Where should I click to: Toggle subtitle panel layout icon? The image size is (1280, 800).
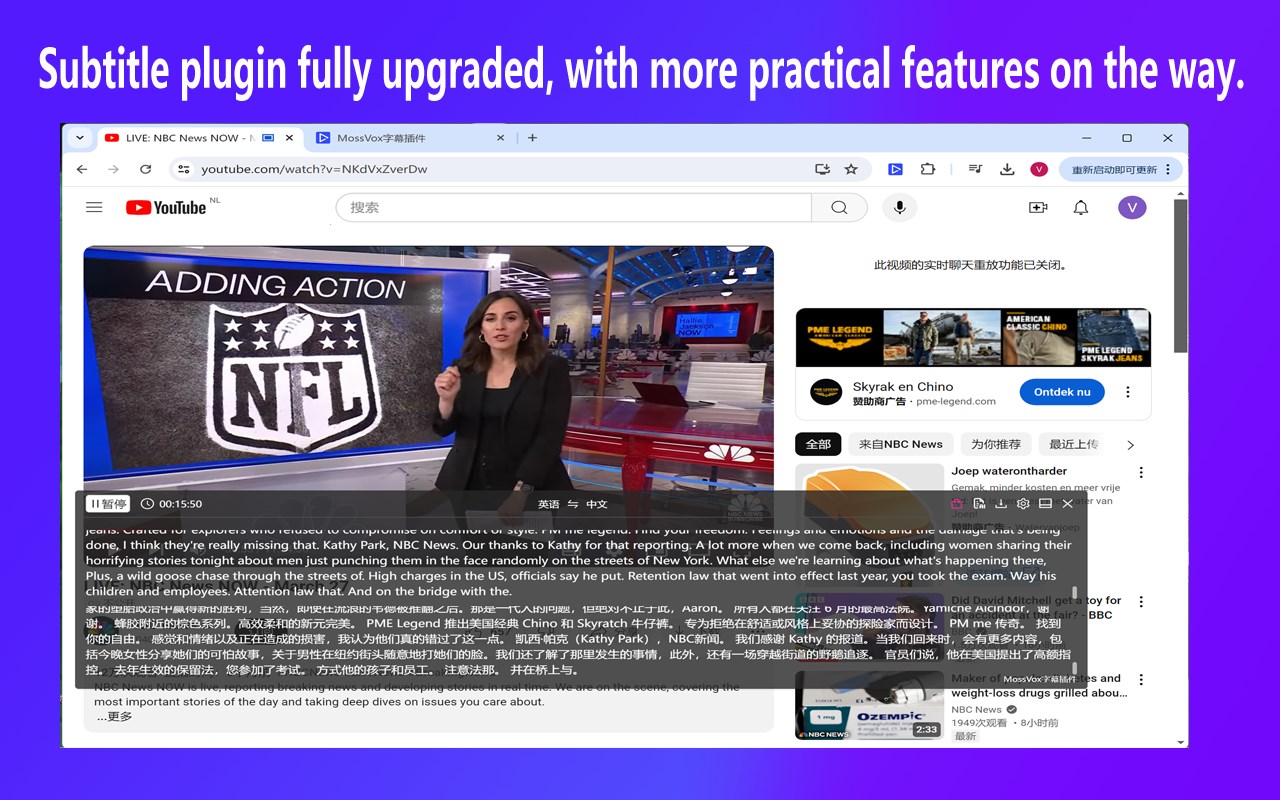[x=1045, y=504]
